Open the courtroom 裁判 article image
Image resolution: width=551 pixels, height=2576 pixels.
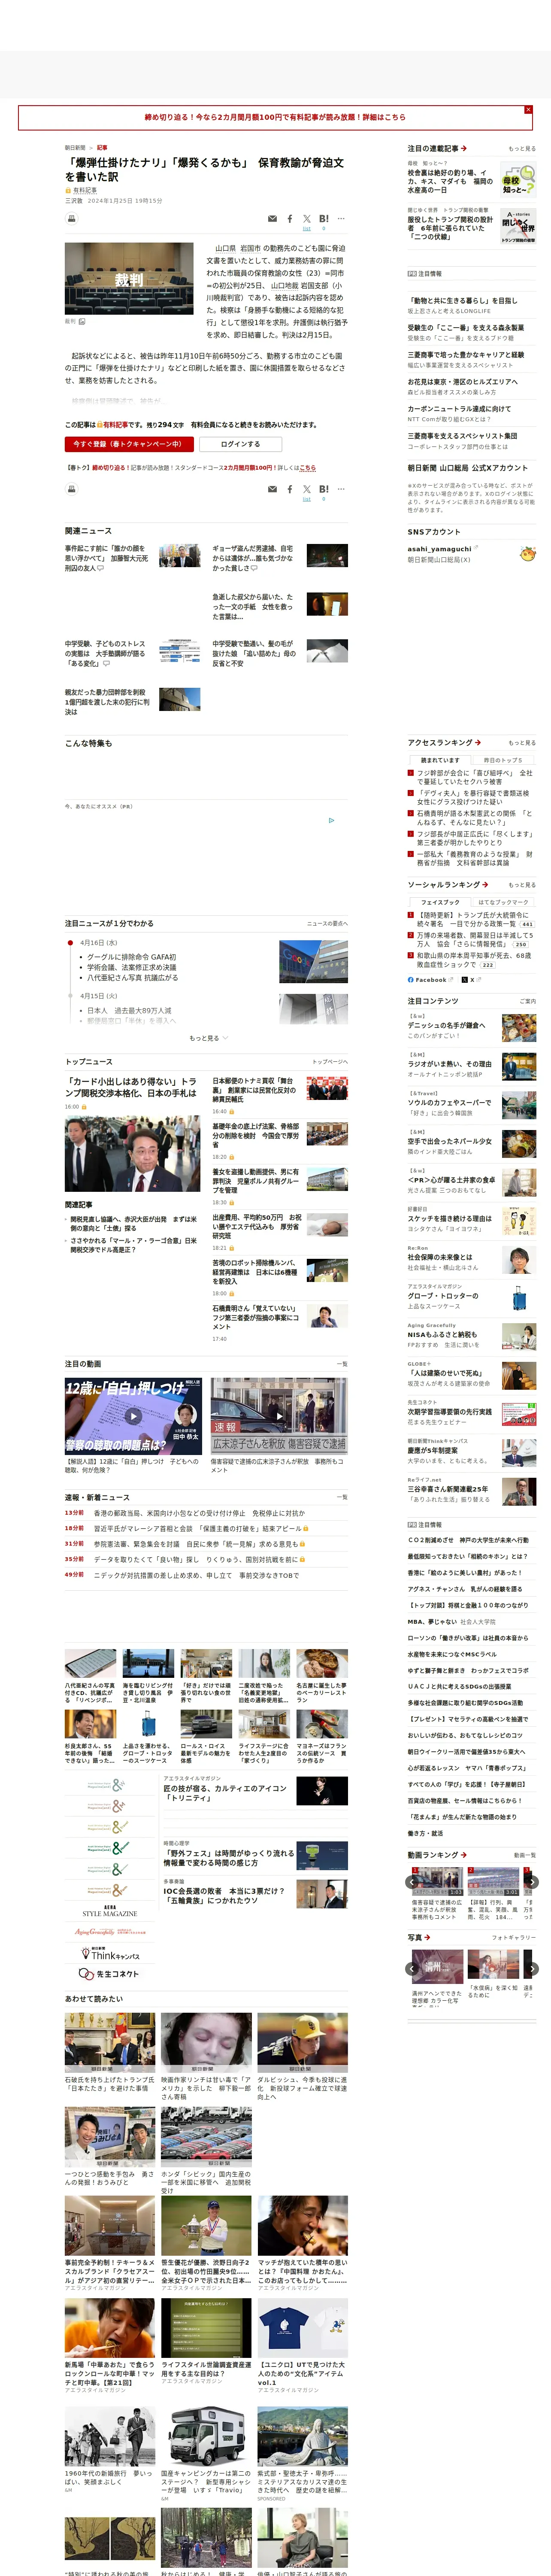(x=129, y=279)
